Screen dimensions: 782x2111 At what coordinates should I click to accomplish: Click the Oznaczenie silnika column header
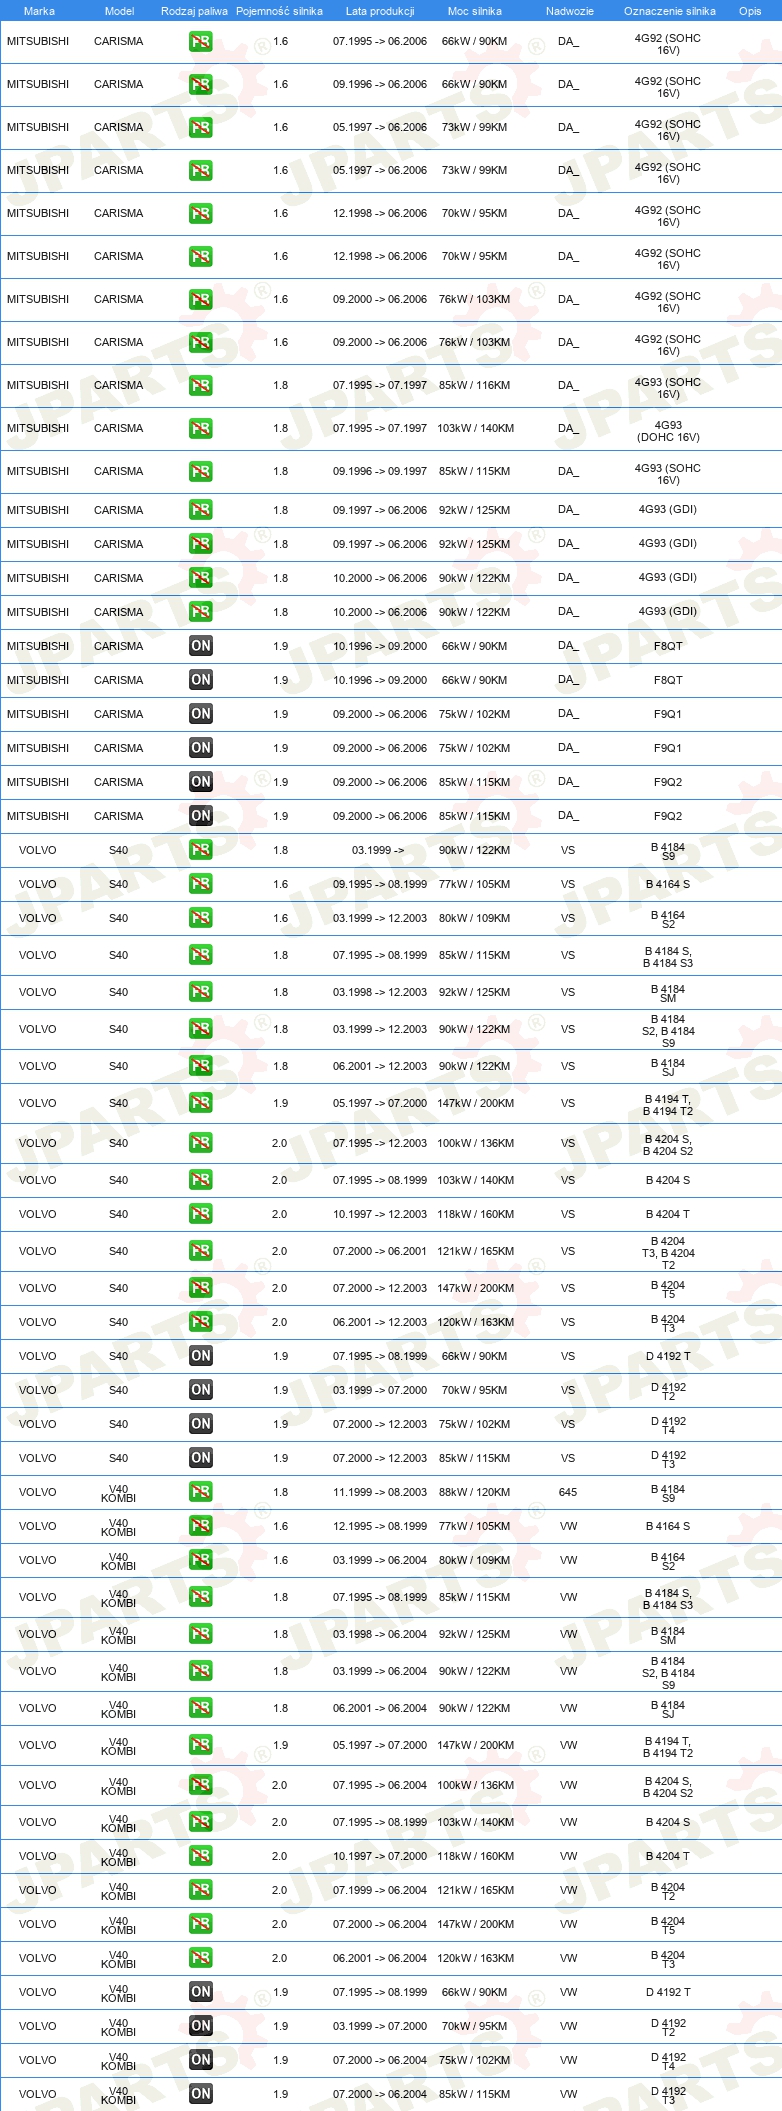pyautogui.click(x=670, y=11)
